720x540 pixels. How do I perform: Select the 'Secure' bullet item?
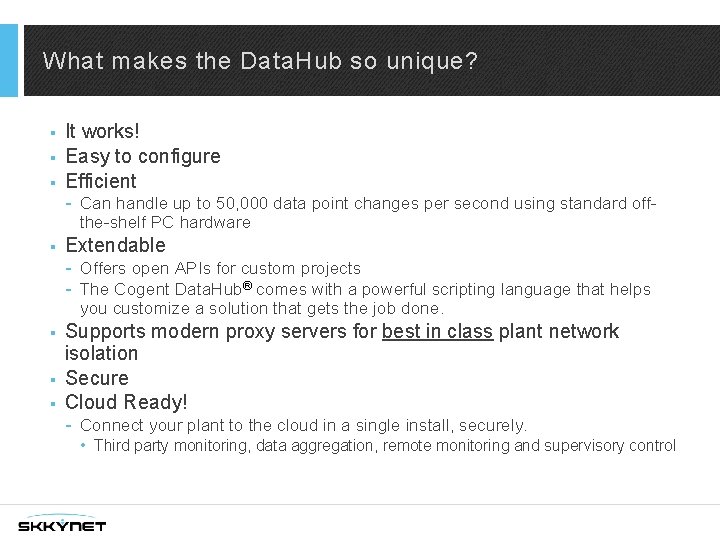[97, 378]
